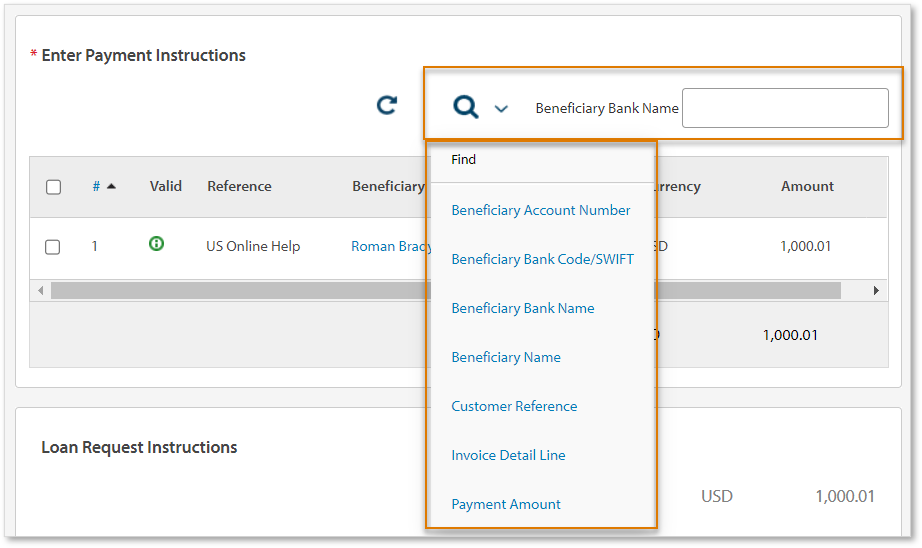Image resolution: width=922 pixels, height=548 pixels.
Task: Choose Customer Reference search option
Action: (514, 406)
